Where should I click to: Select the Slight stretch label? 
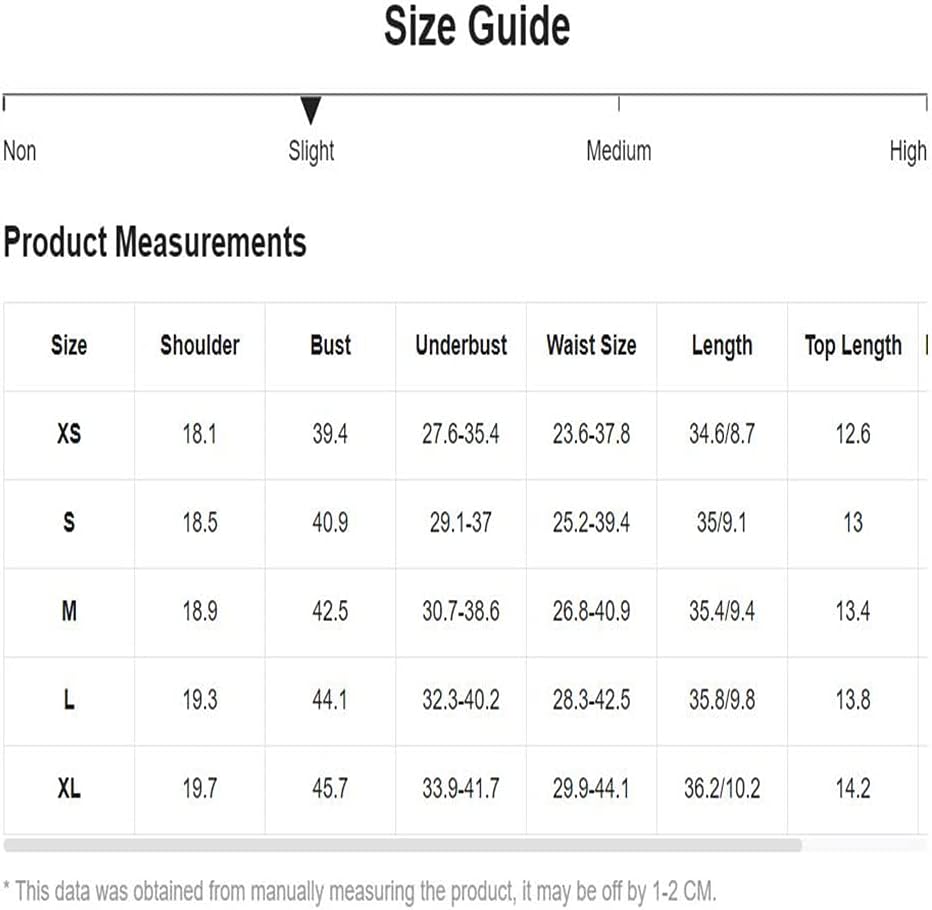click(x=311, y=152)
